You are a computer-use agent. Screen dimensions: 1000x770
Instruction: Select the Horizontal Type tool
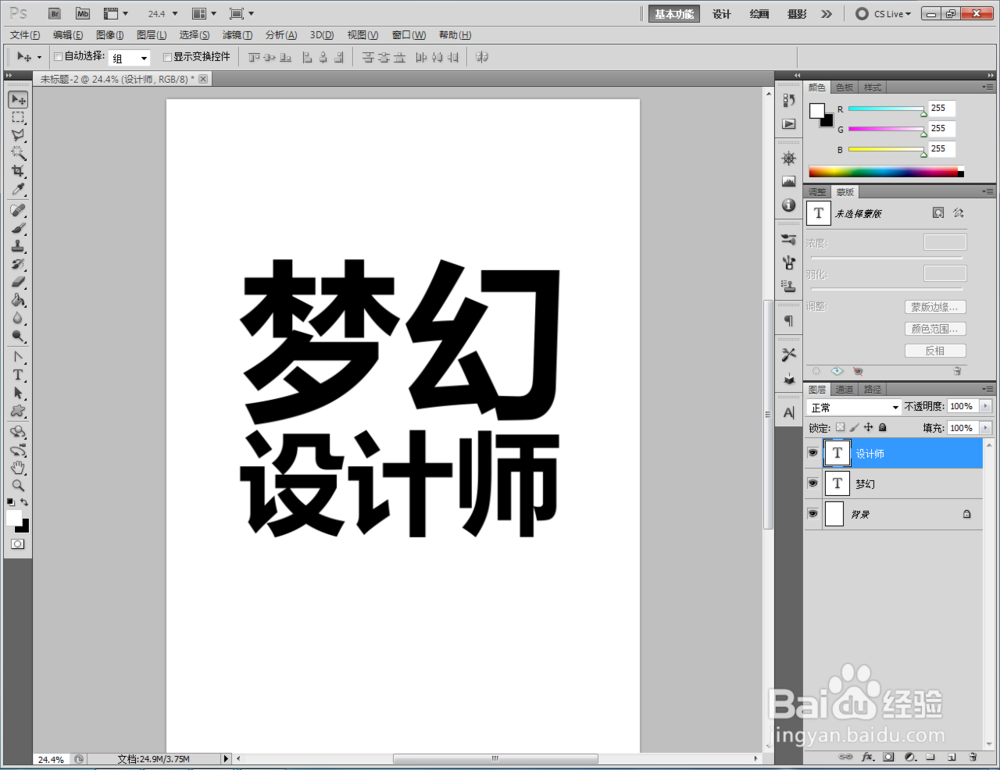(18, 374)
